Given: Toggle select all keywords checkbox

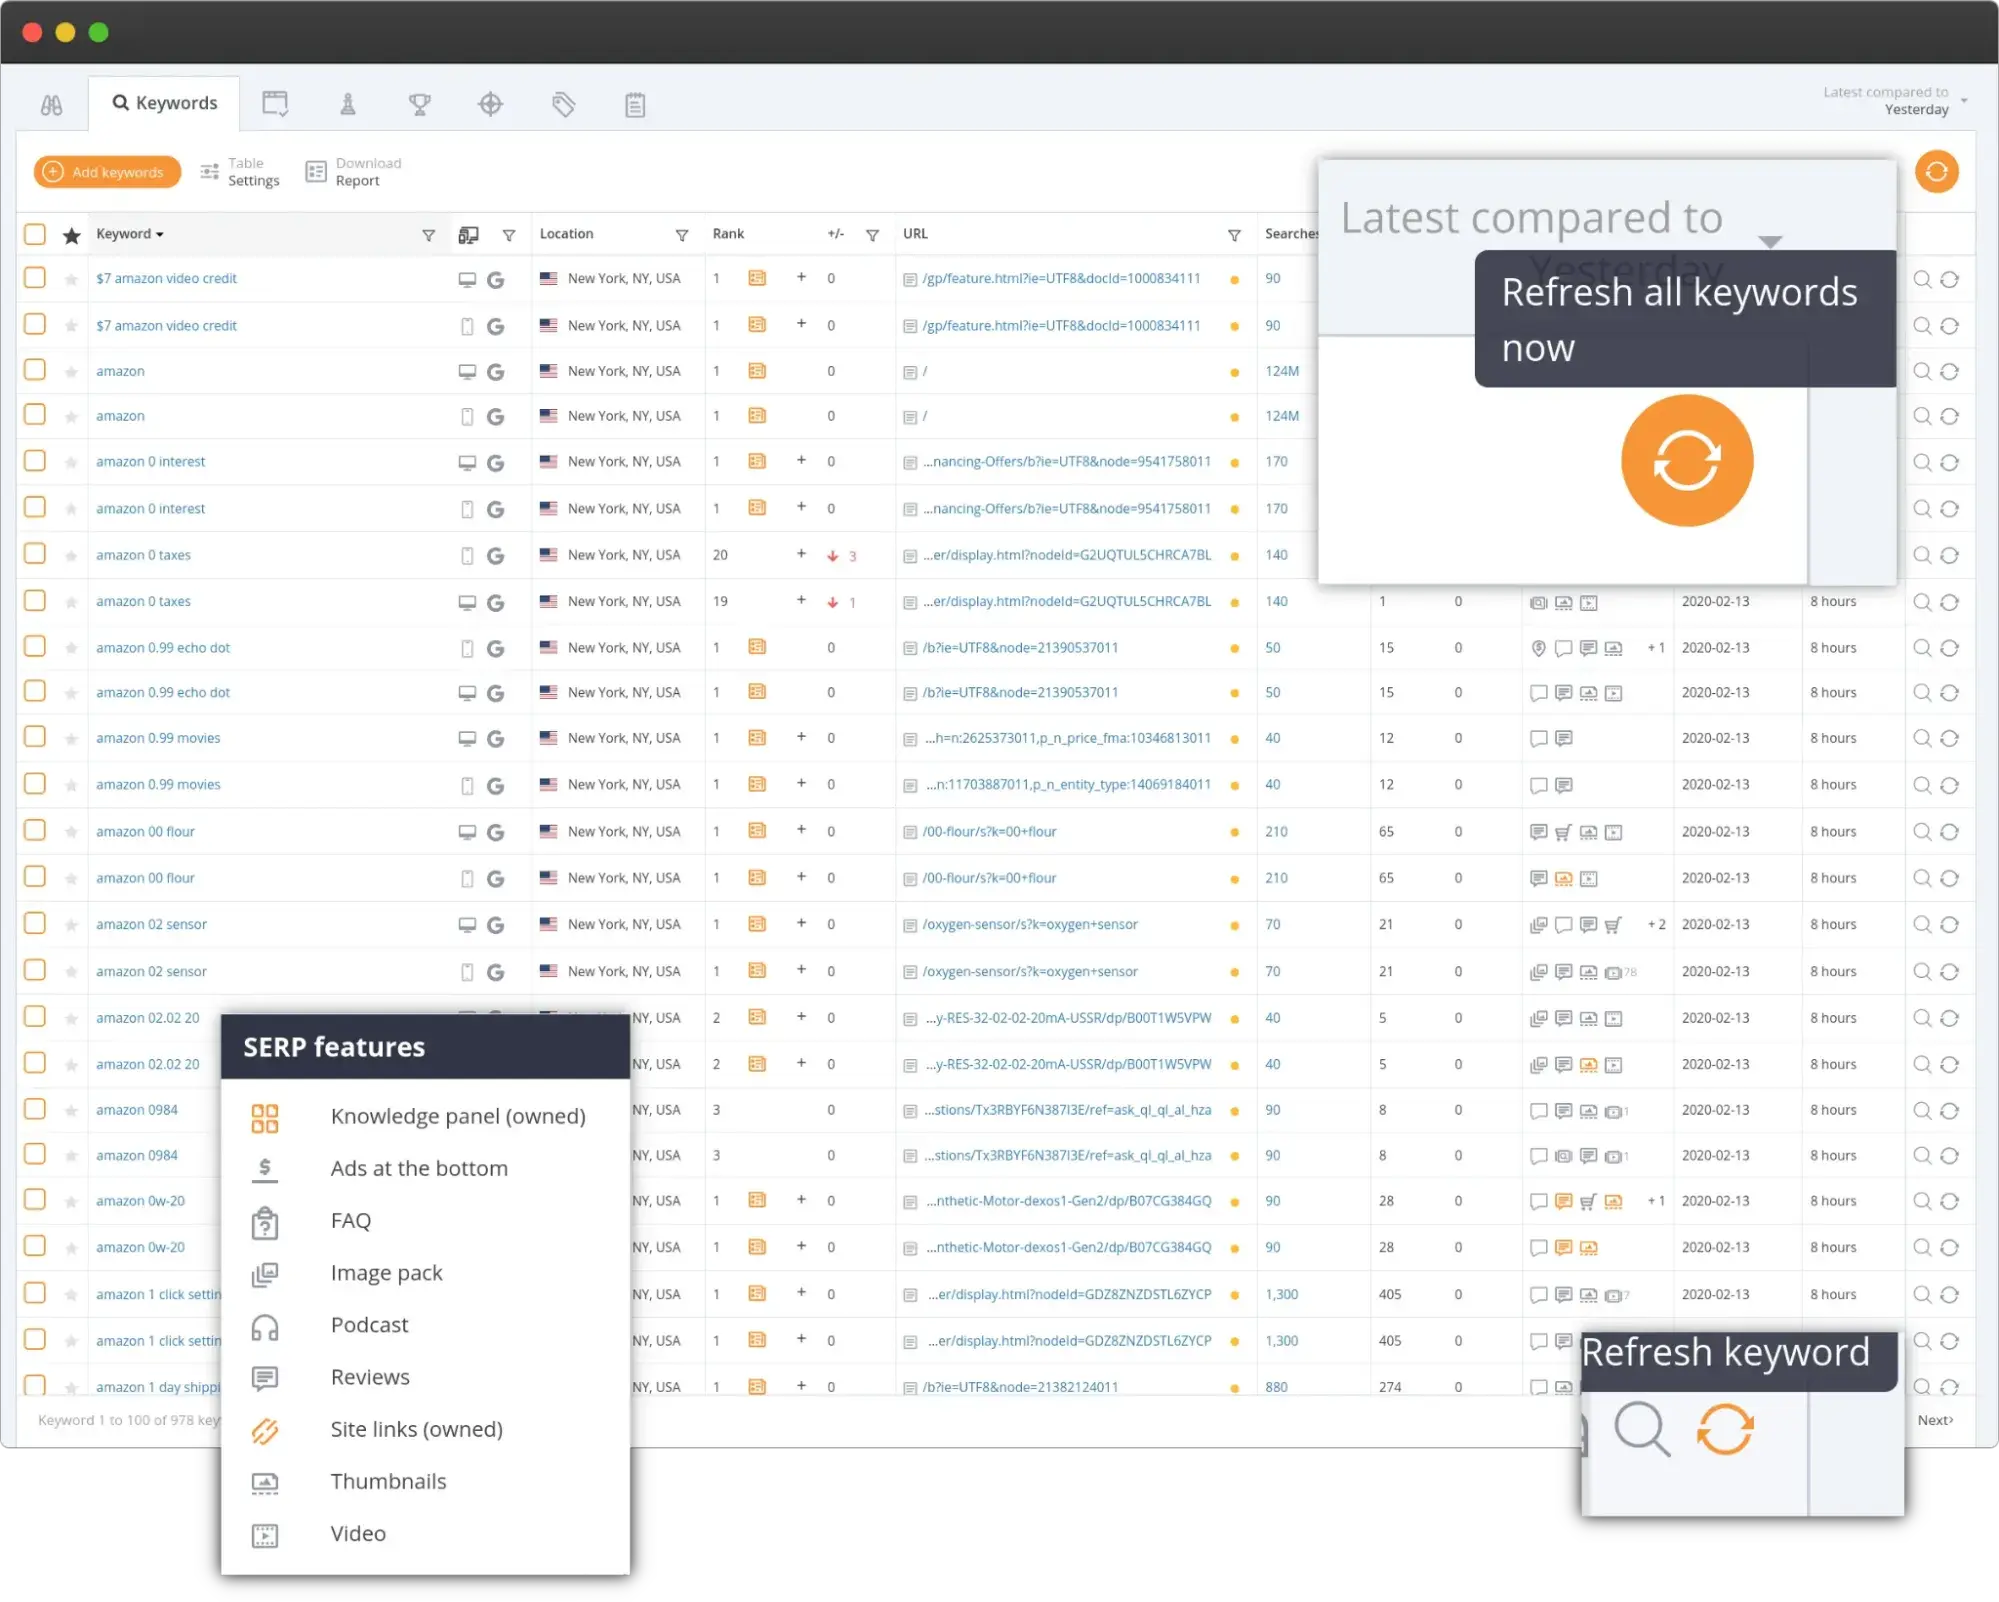Looking at the screenshot, I should [x=36, y=232].
